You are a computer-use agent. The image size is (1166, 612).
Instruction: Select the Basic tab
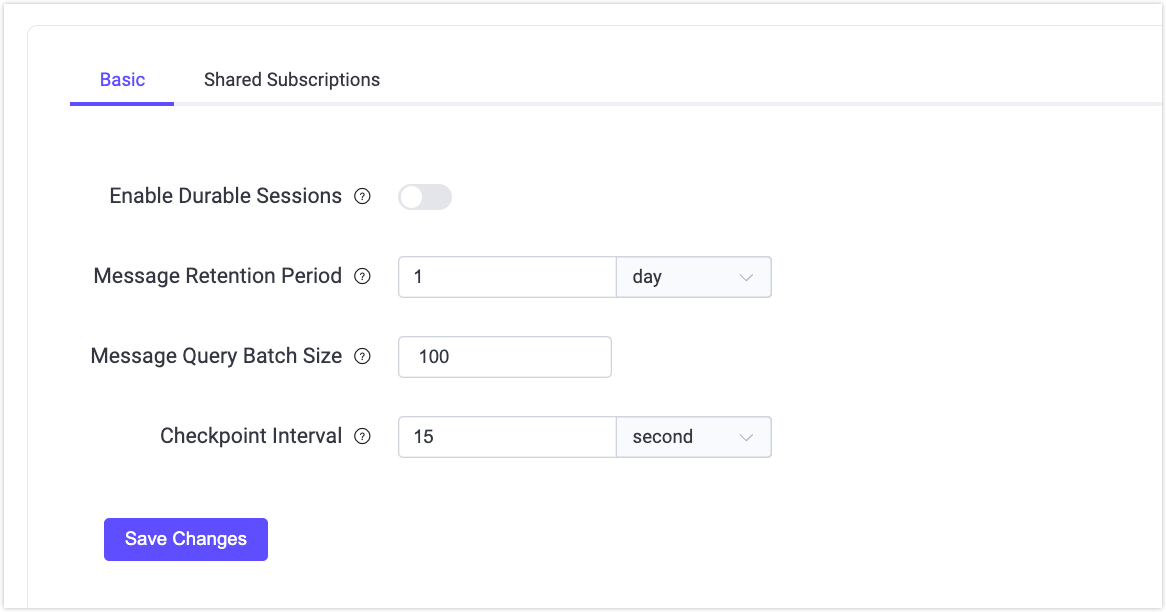pos(121,79)
